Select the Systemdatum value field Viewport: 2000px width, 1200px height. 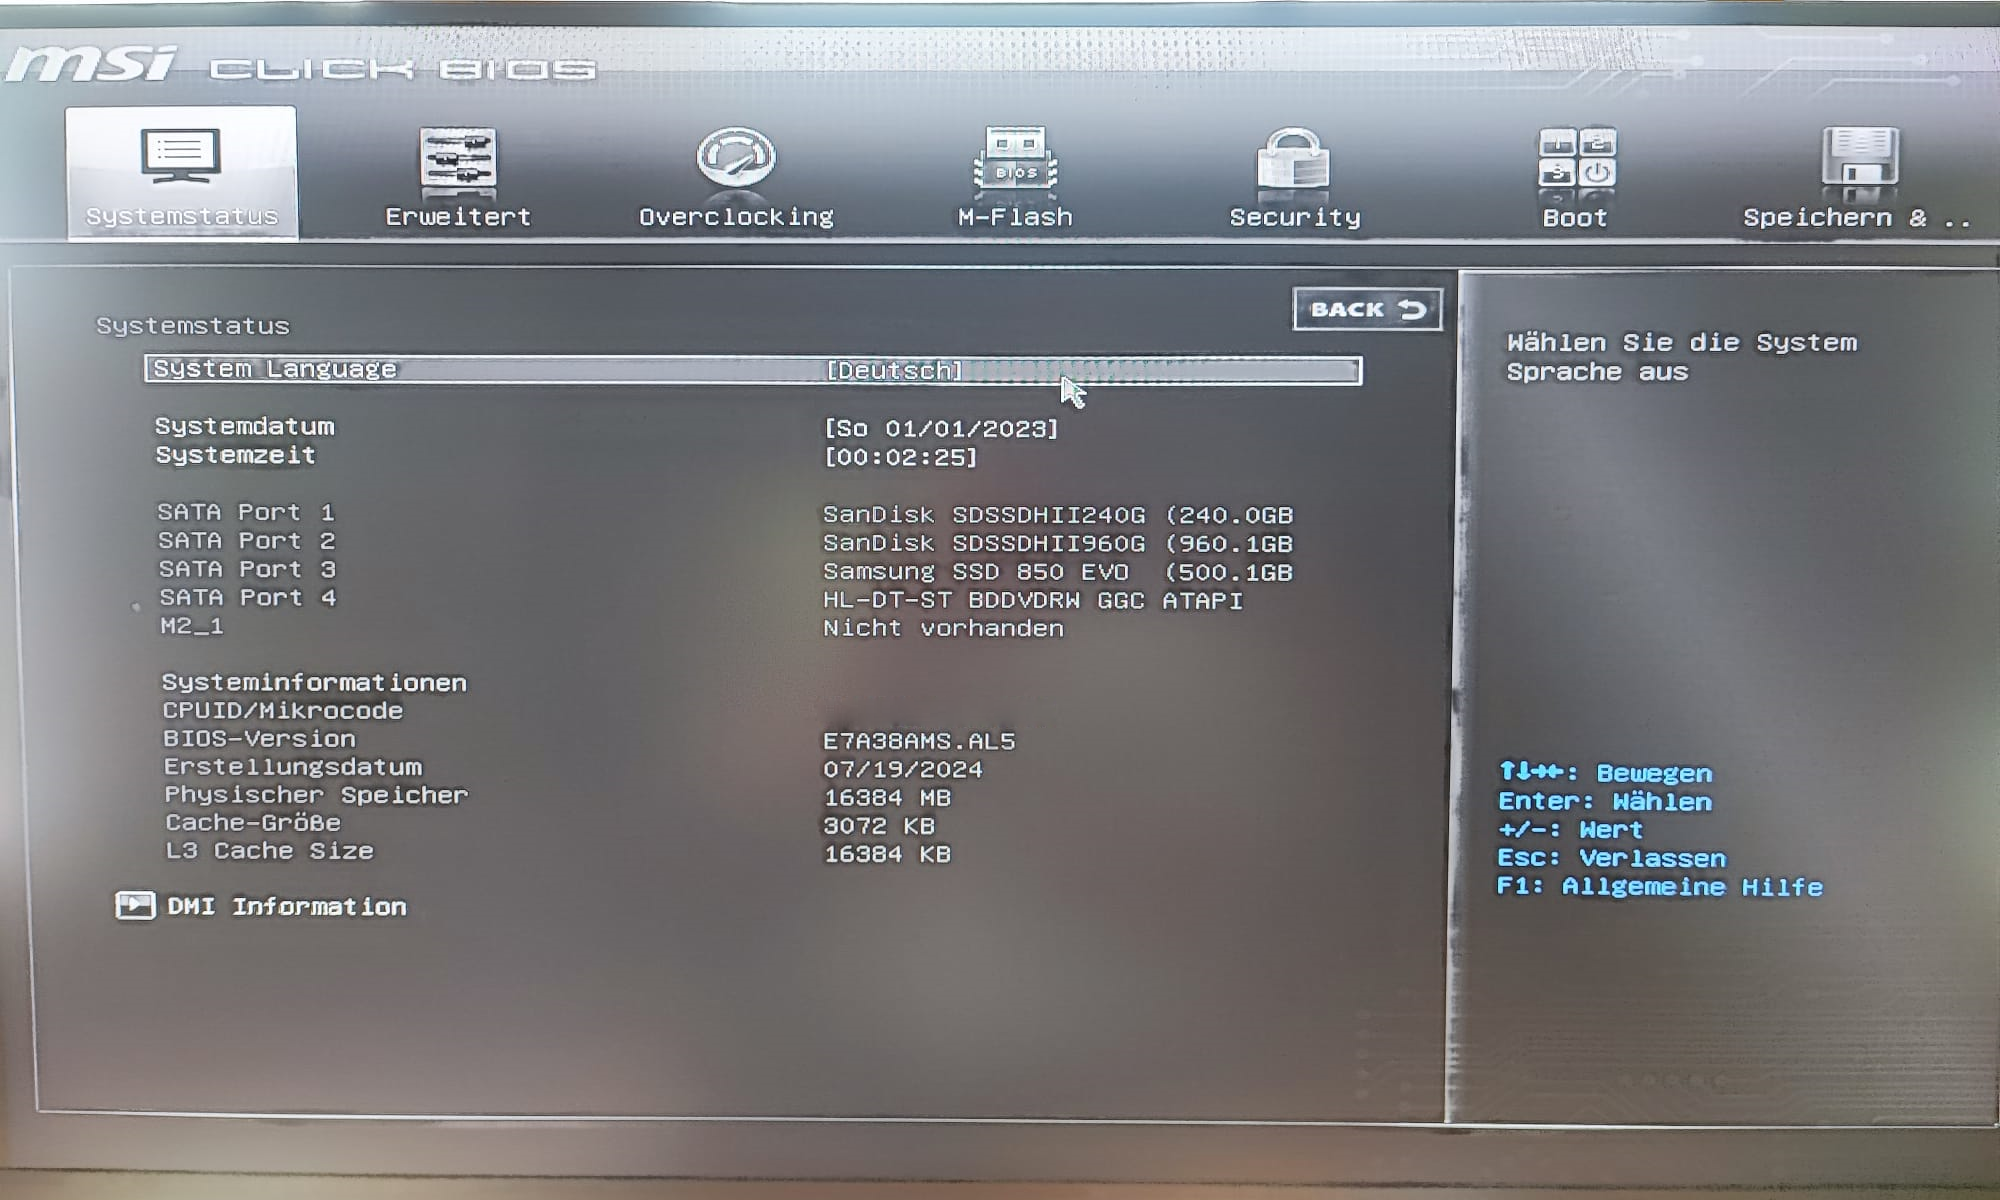point(940,429)
